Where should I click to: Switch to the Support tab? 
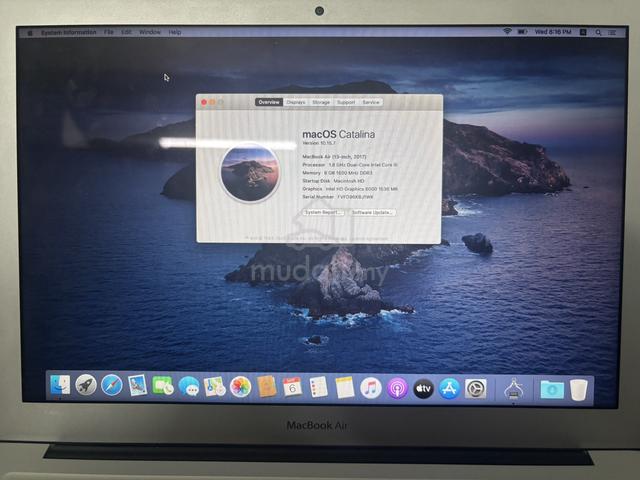coord(346,102)
